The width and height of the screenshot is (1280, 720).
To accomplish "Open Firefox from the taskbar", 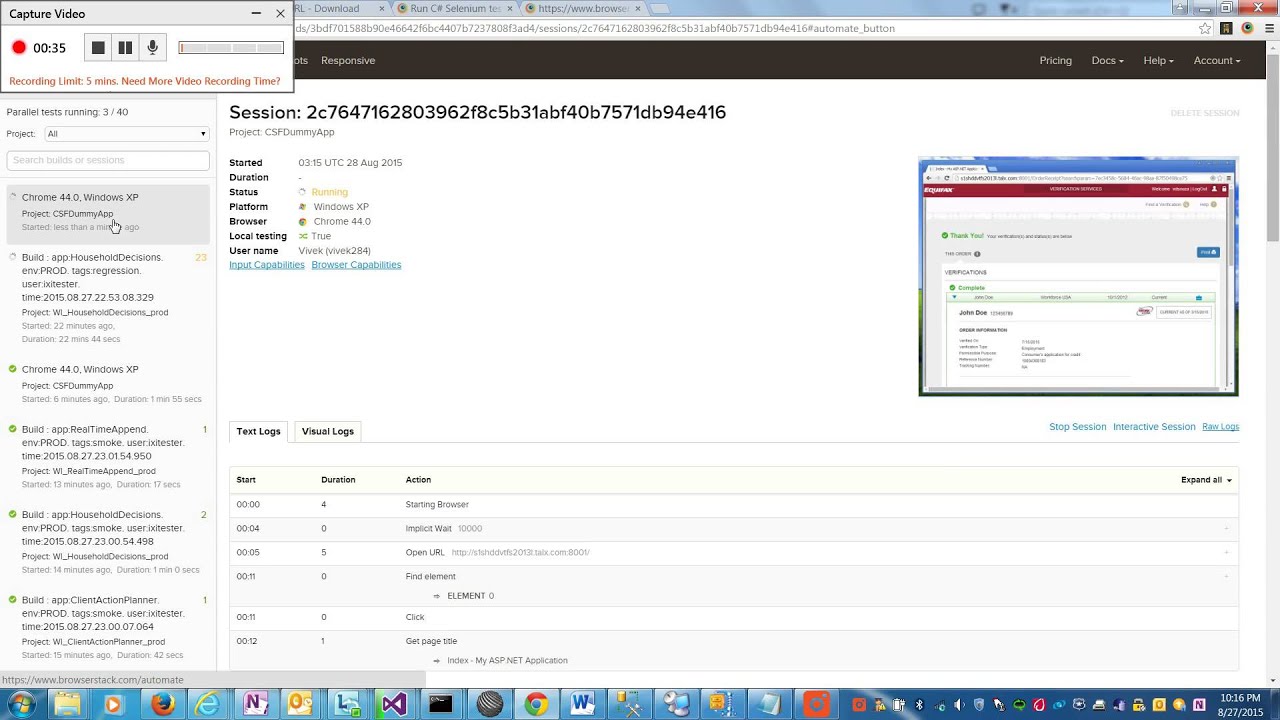I will tap(162, 704).
